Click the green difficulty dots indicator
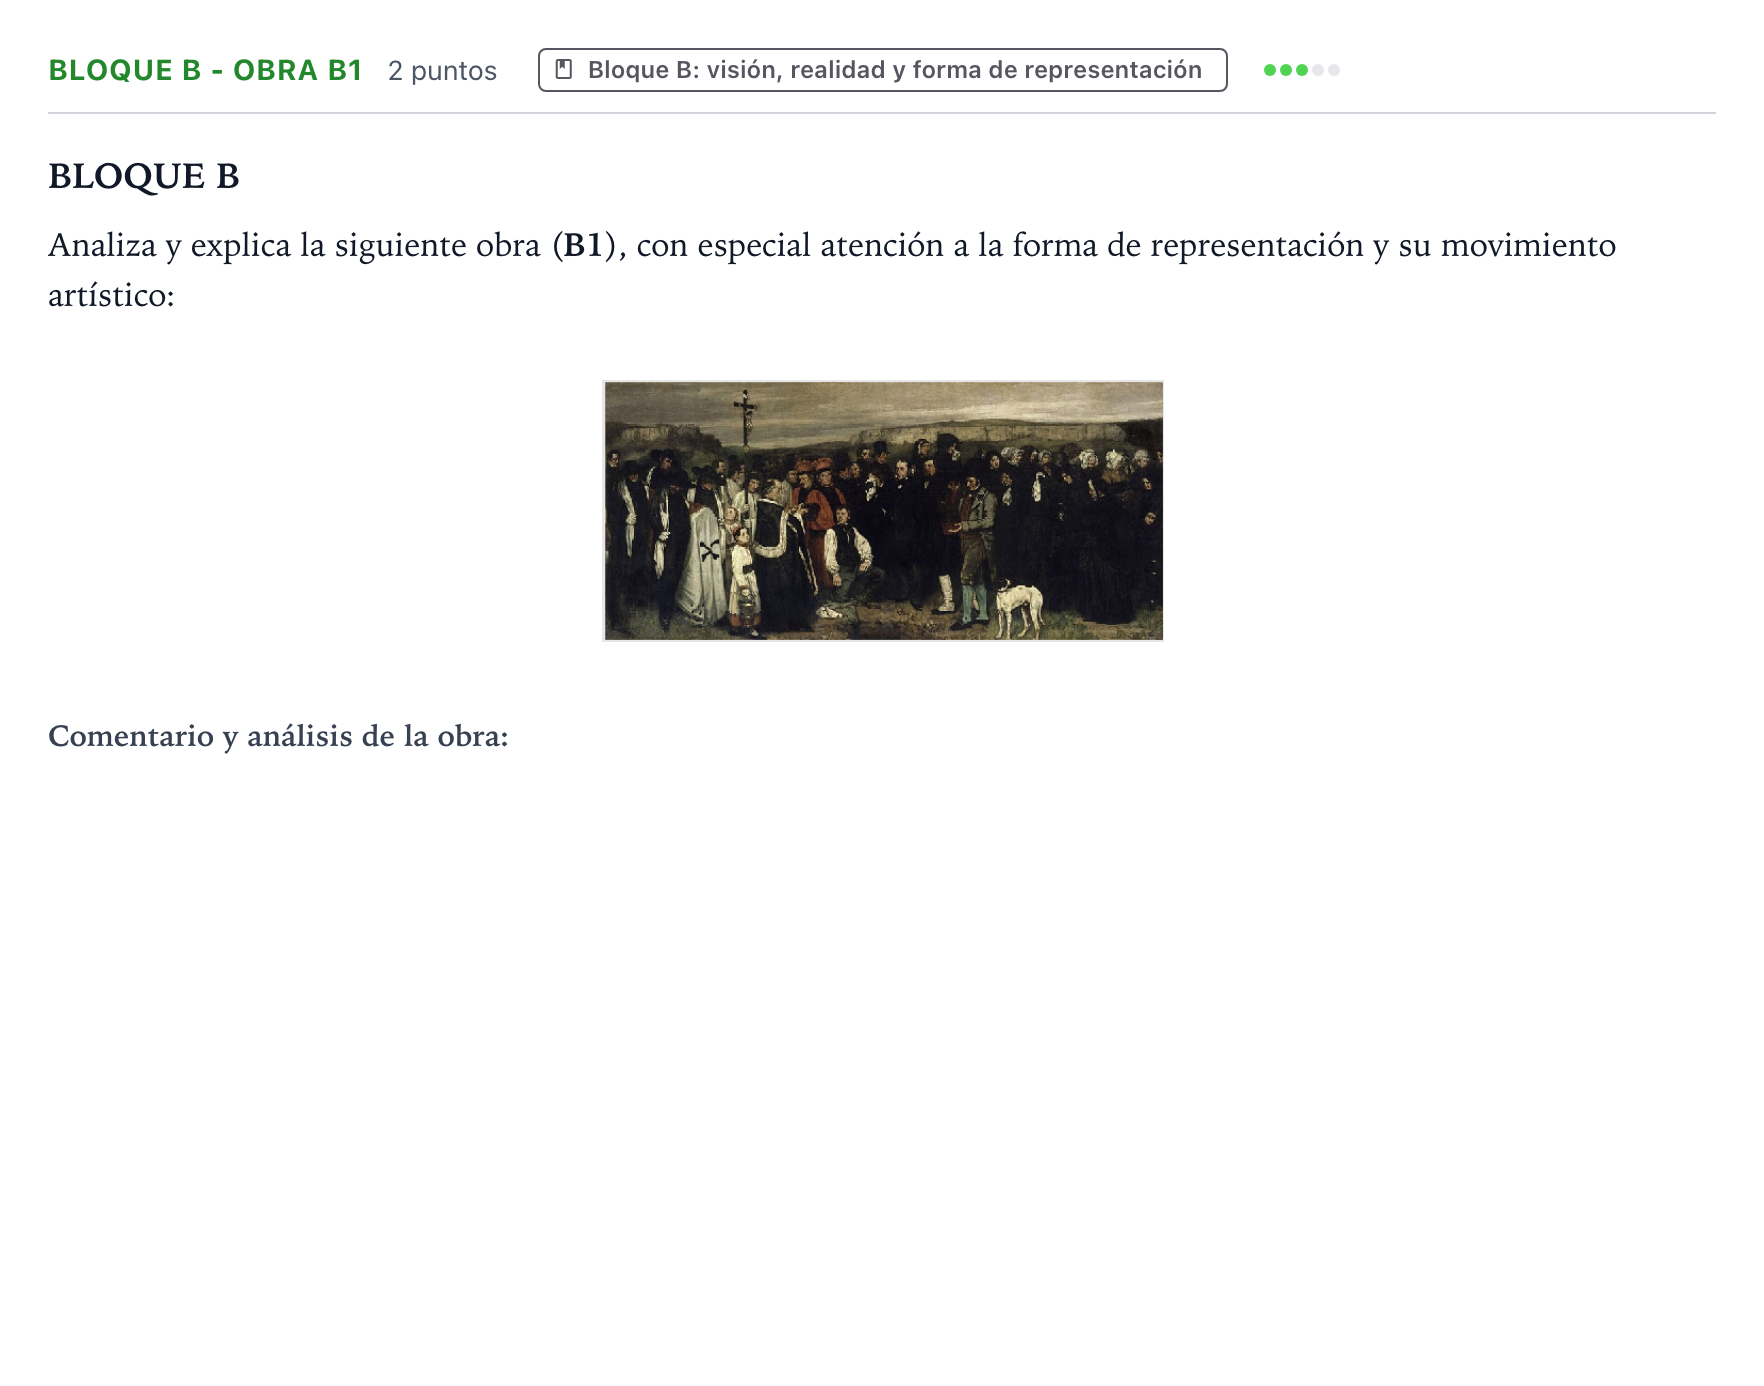1764x1386 pixels. [x=1301, y=70]
